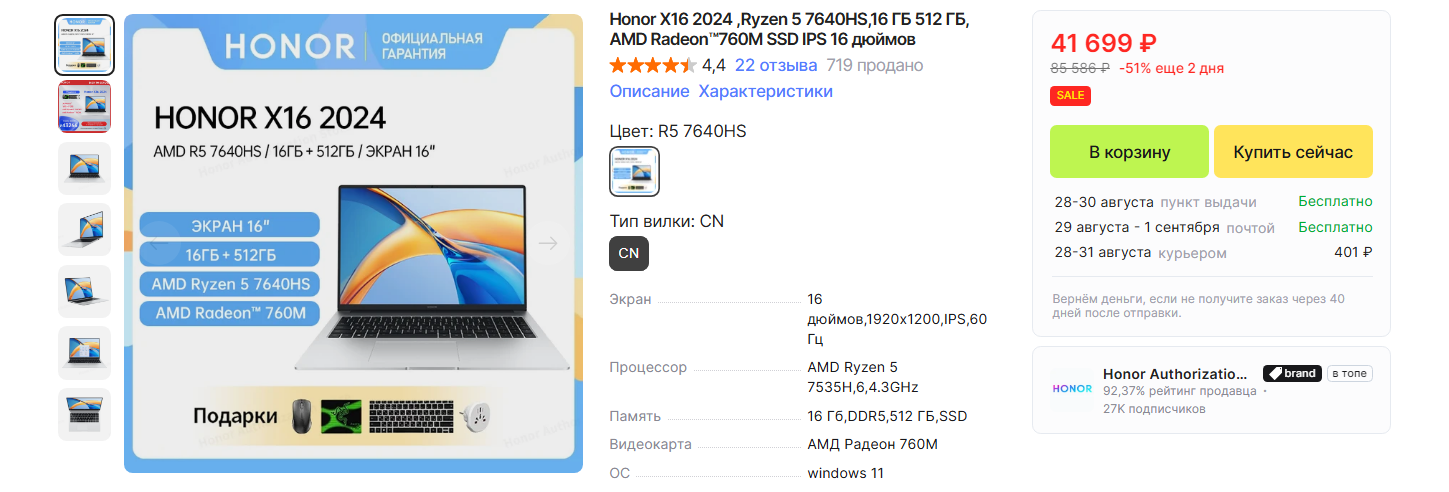Open the Описание tab link
This screenshot has width=1449, height=492.
tap(649, 91)
